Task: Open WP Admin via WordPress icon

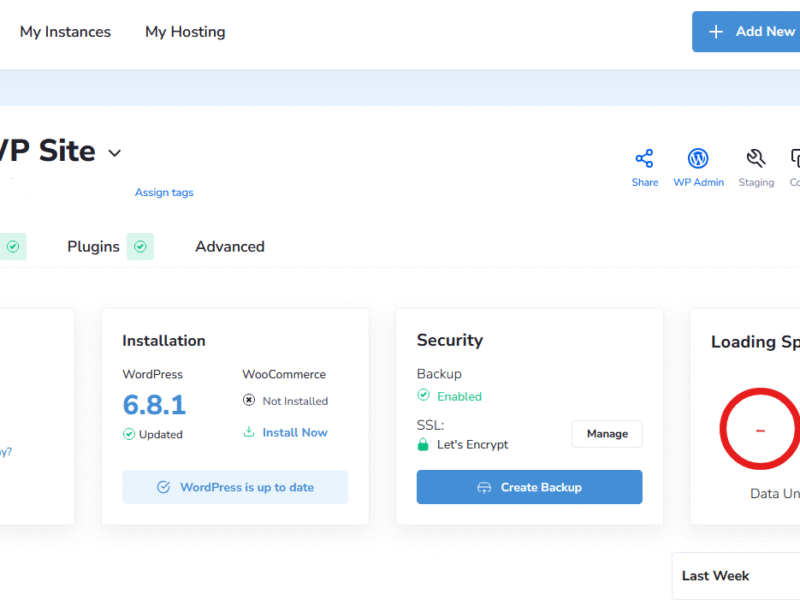Action: (698, 159)
